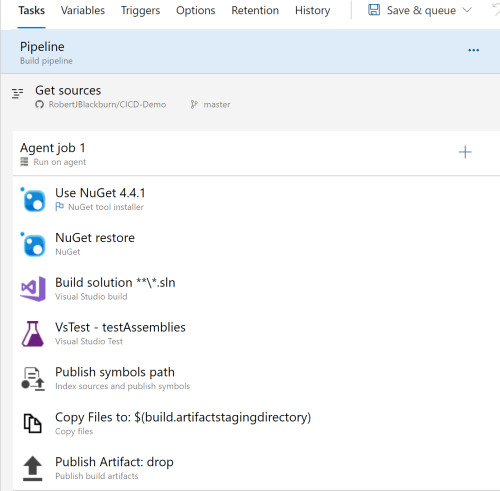Click the purple flask test icon
500x491 pixels.
point(33,334)
